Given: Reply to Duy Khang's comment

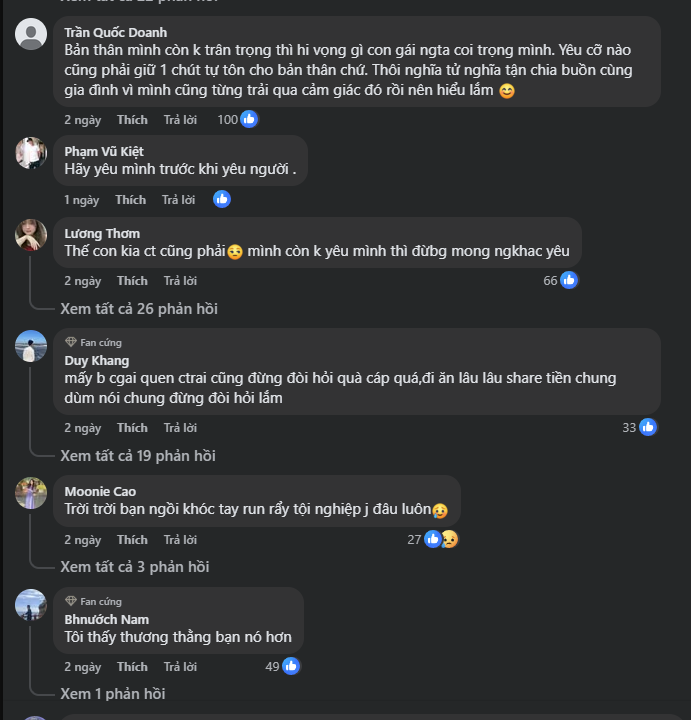Looking at the screenshot, I should click(180, 428).
